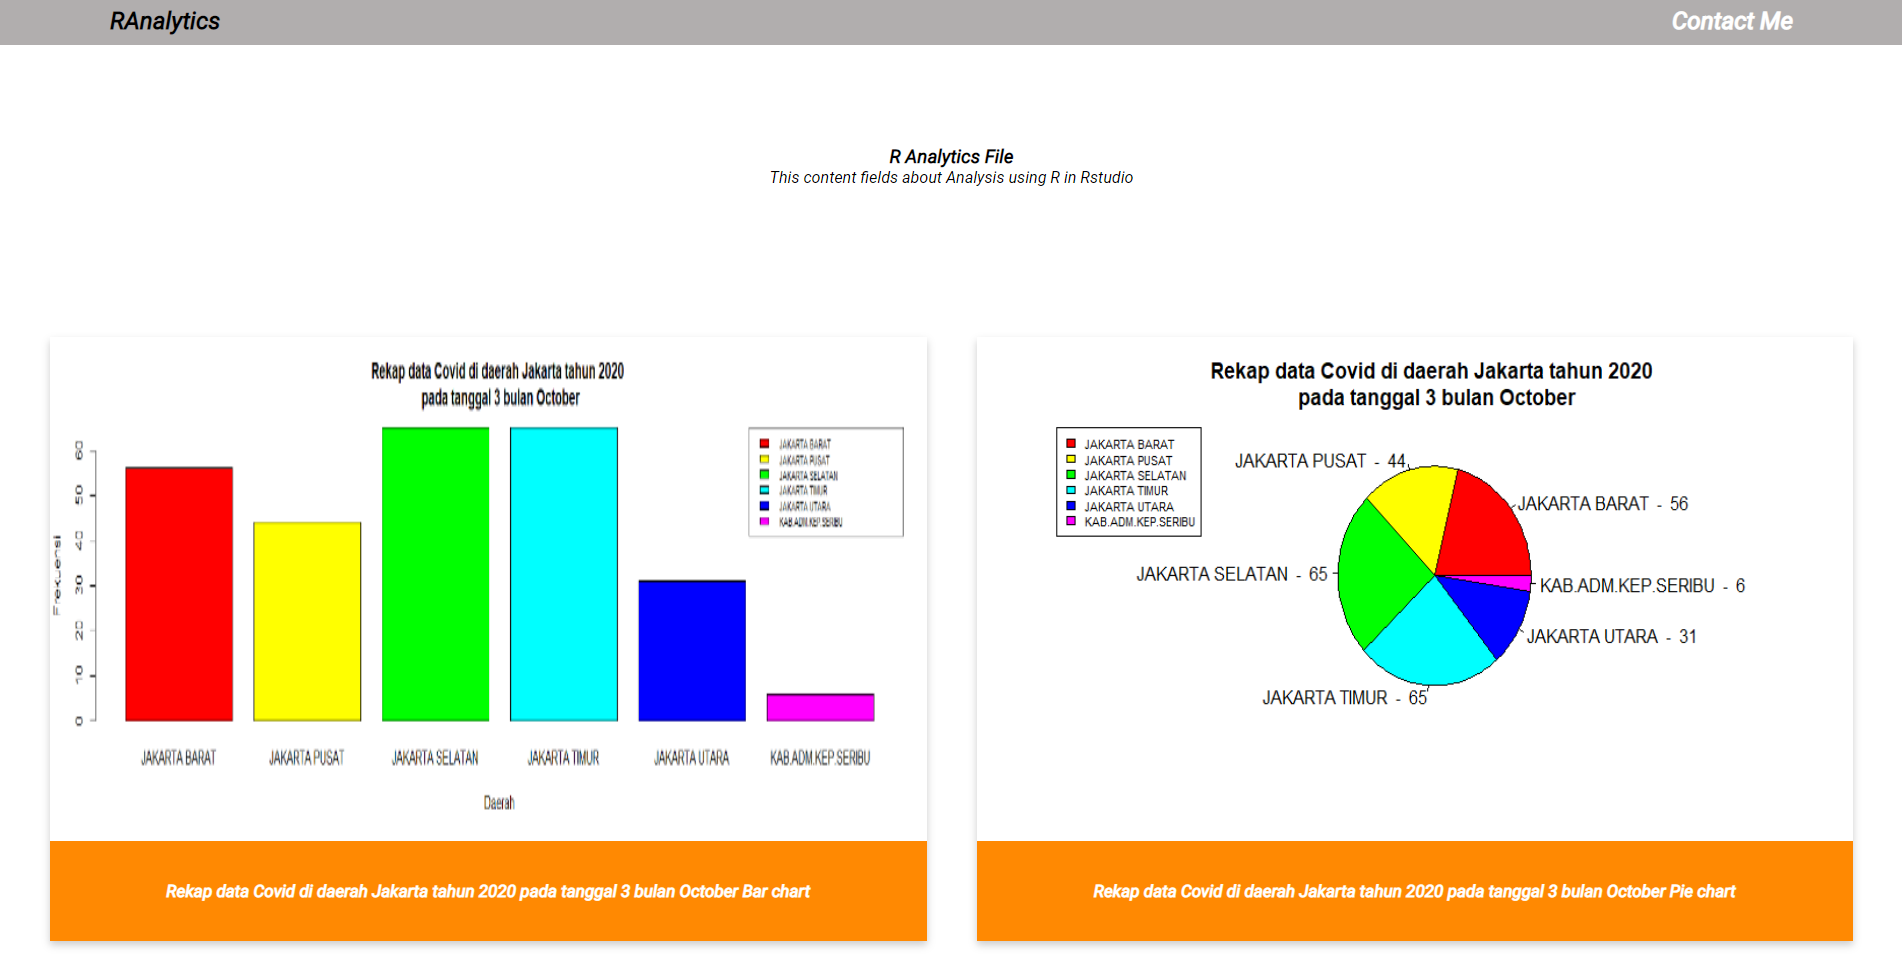This screenshot has width=1902, height=961.
Task: Click the yellow JAKARTA PUSAT legend swatch
Action: (x=1072, y=459)
